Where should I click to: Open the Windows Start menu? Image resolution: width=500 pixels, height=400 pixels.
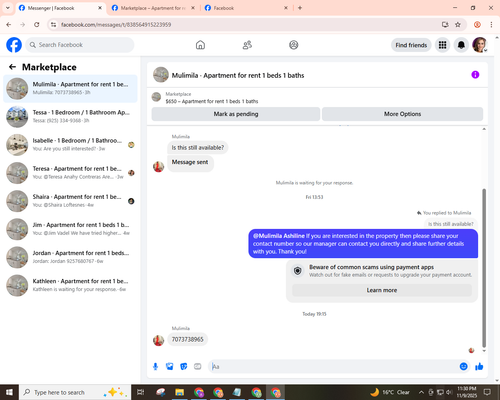click(x=9, y=392)
